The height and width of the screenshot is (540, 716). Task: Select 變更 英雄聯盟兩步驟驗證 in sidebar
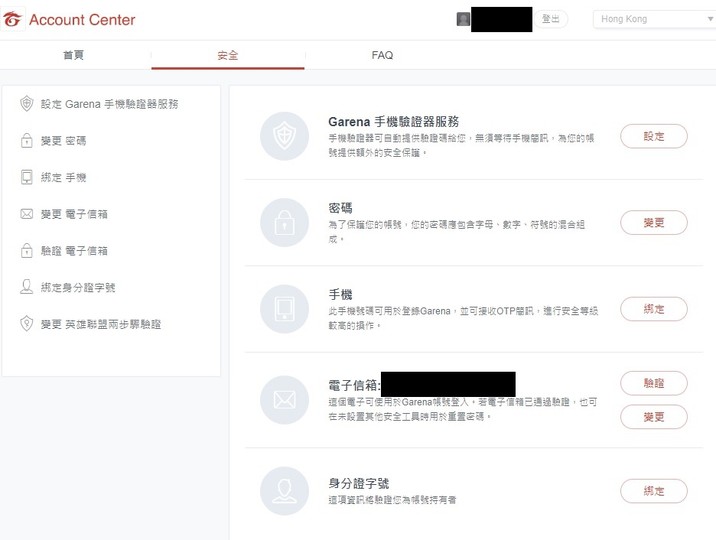click(100, 324)
